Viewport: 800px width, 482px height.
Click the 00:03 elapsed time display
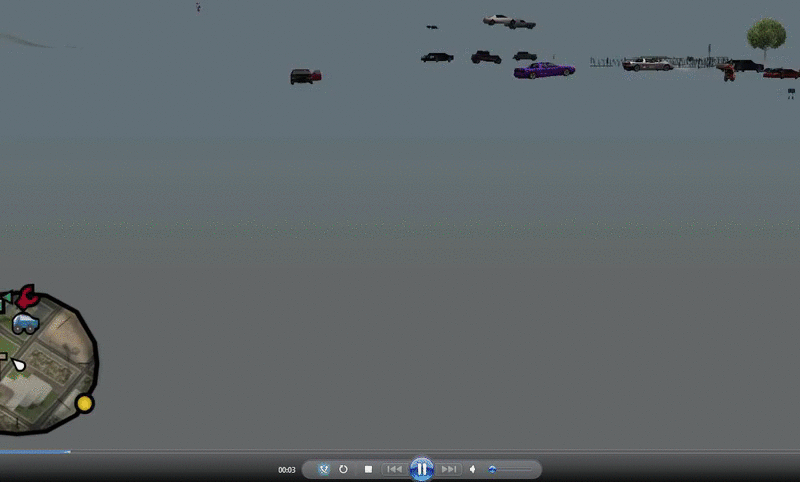[287, 470]
